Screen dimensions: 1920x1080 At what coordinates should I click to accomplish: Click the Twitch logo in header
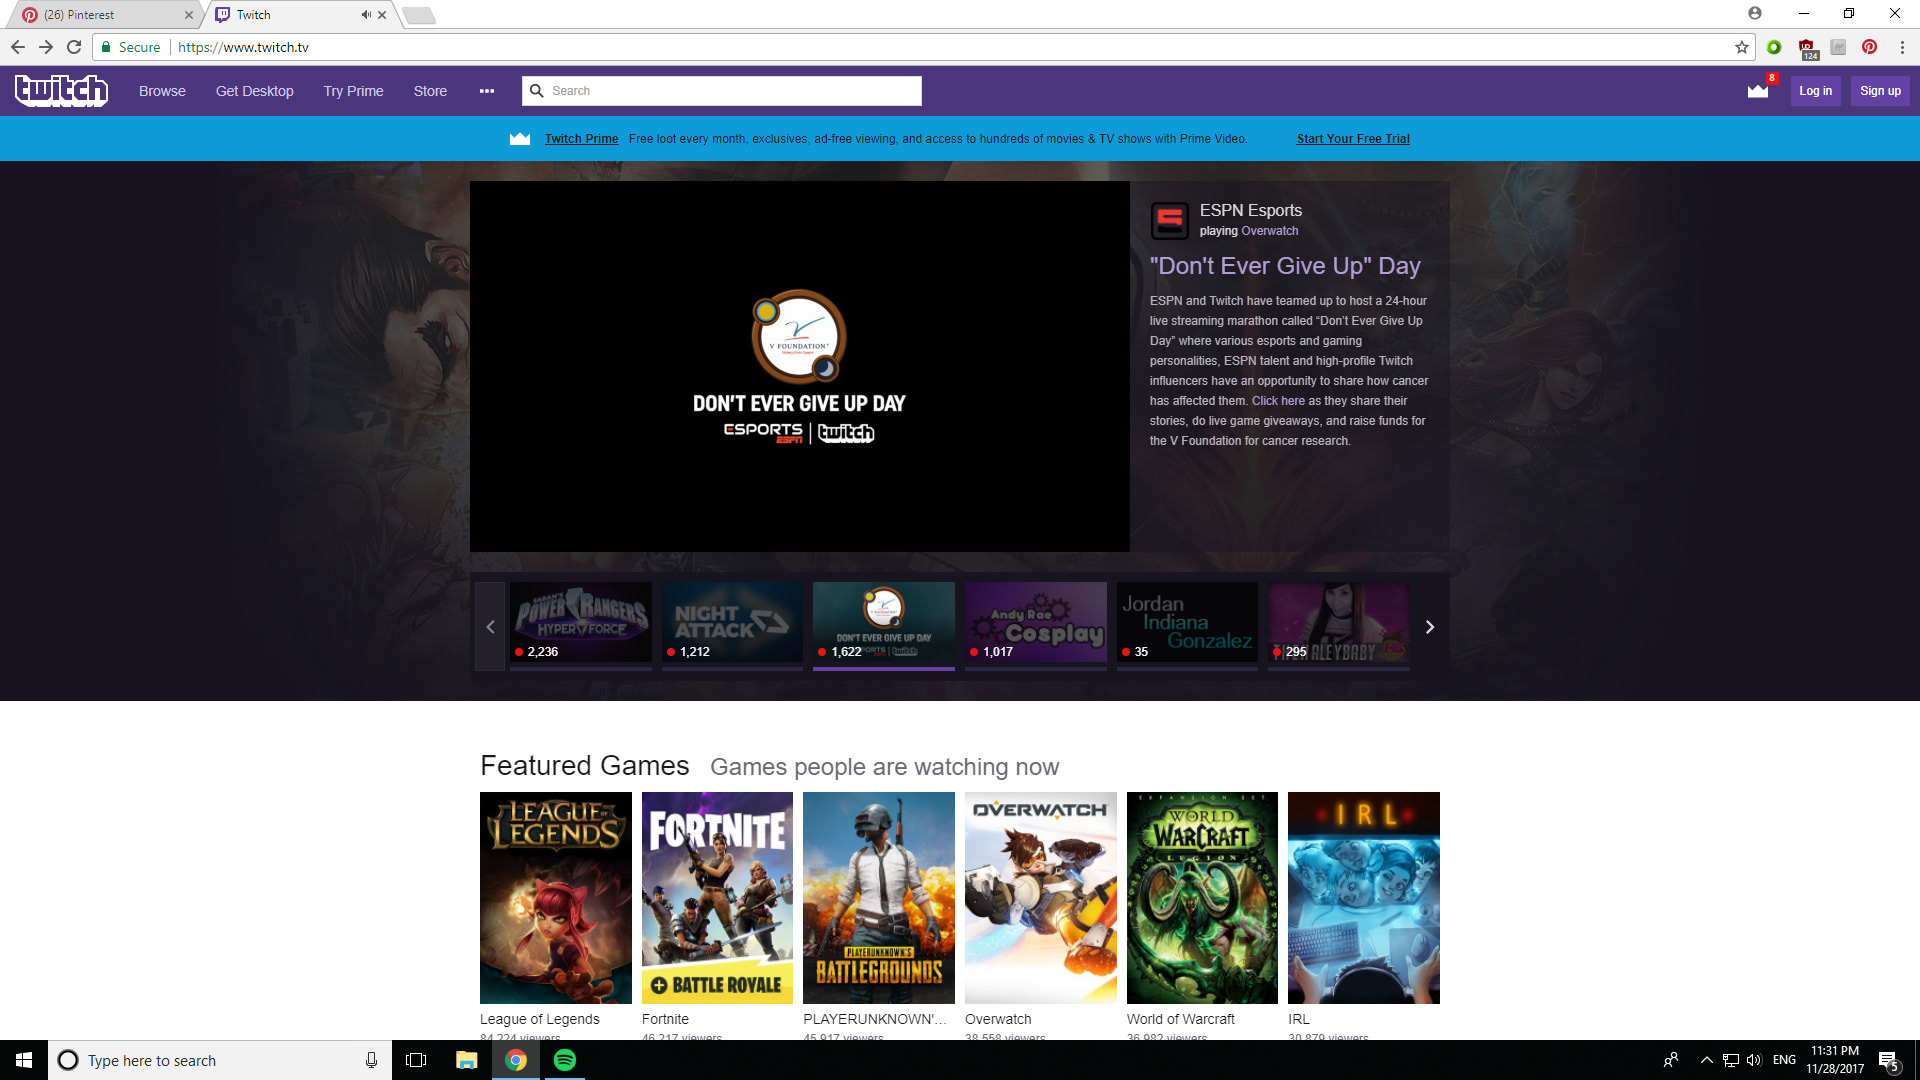click(x=61, y=90)
